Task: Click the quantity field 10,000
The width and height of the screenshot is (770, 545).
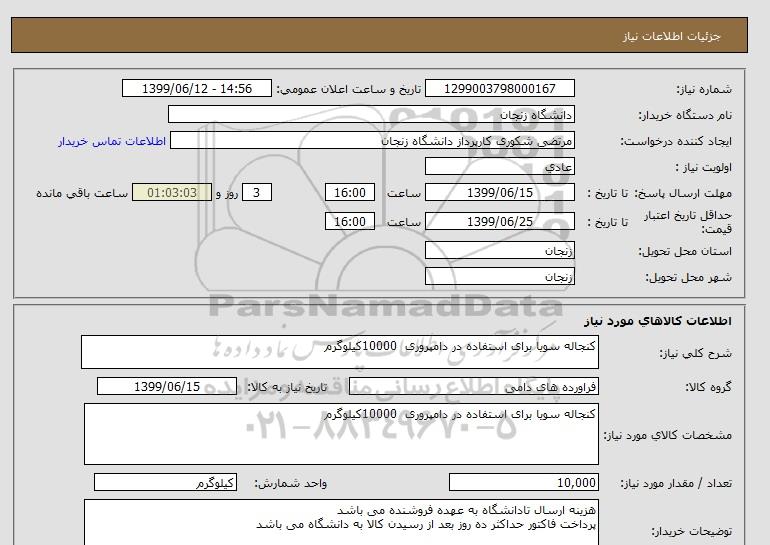Action: [523, 483]
